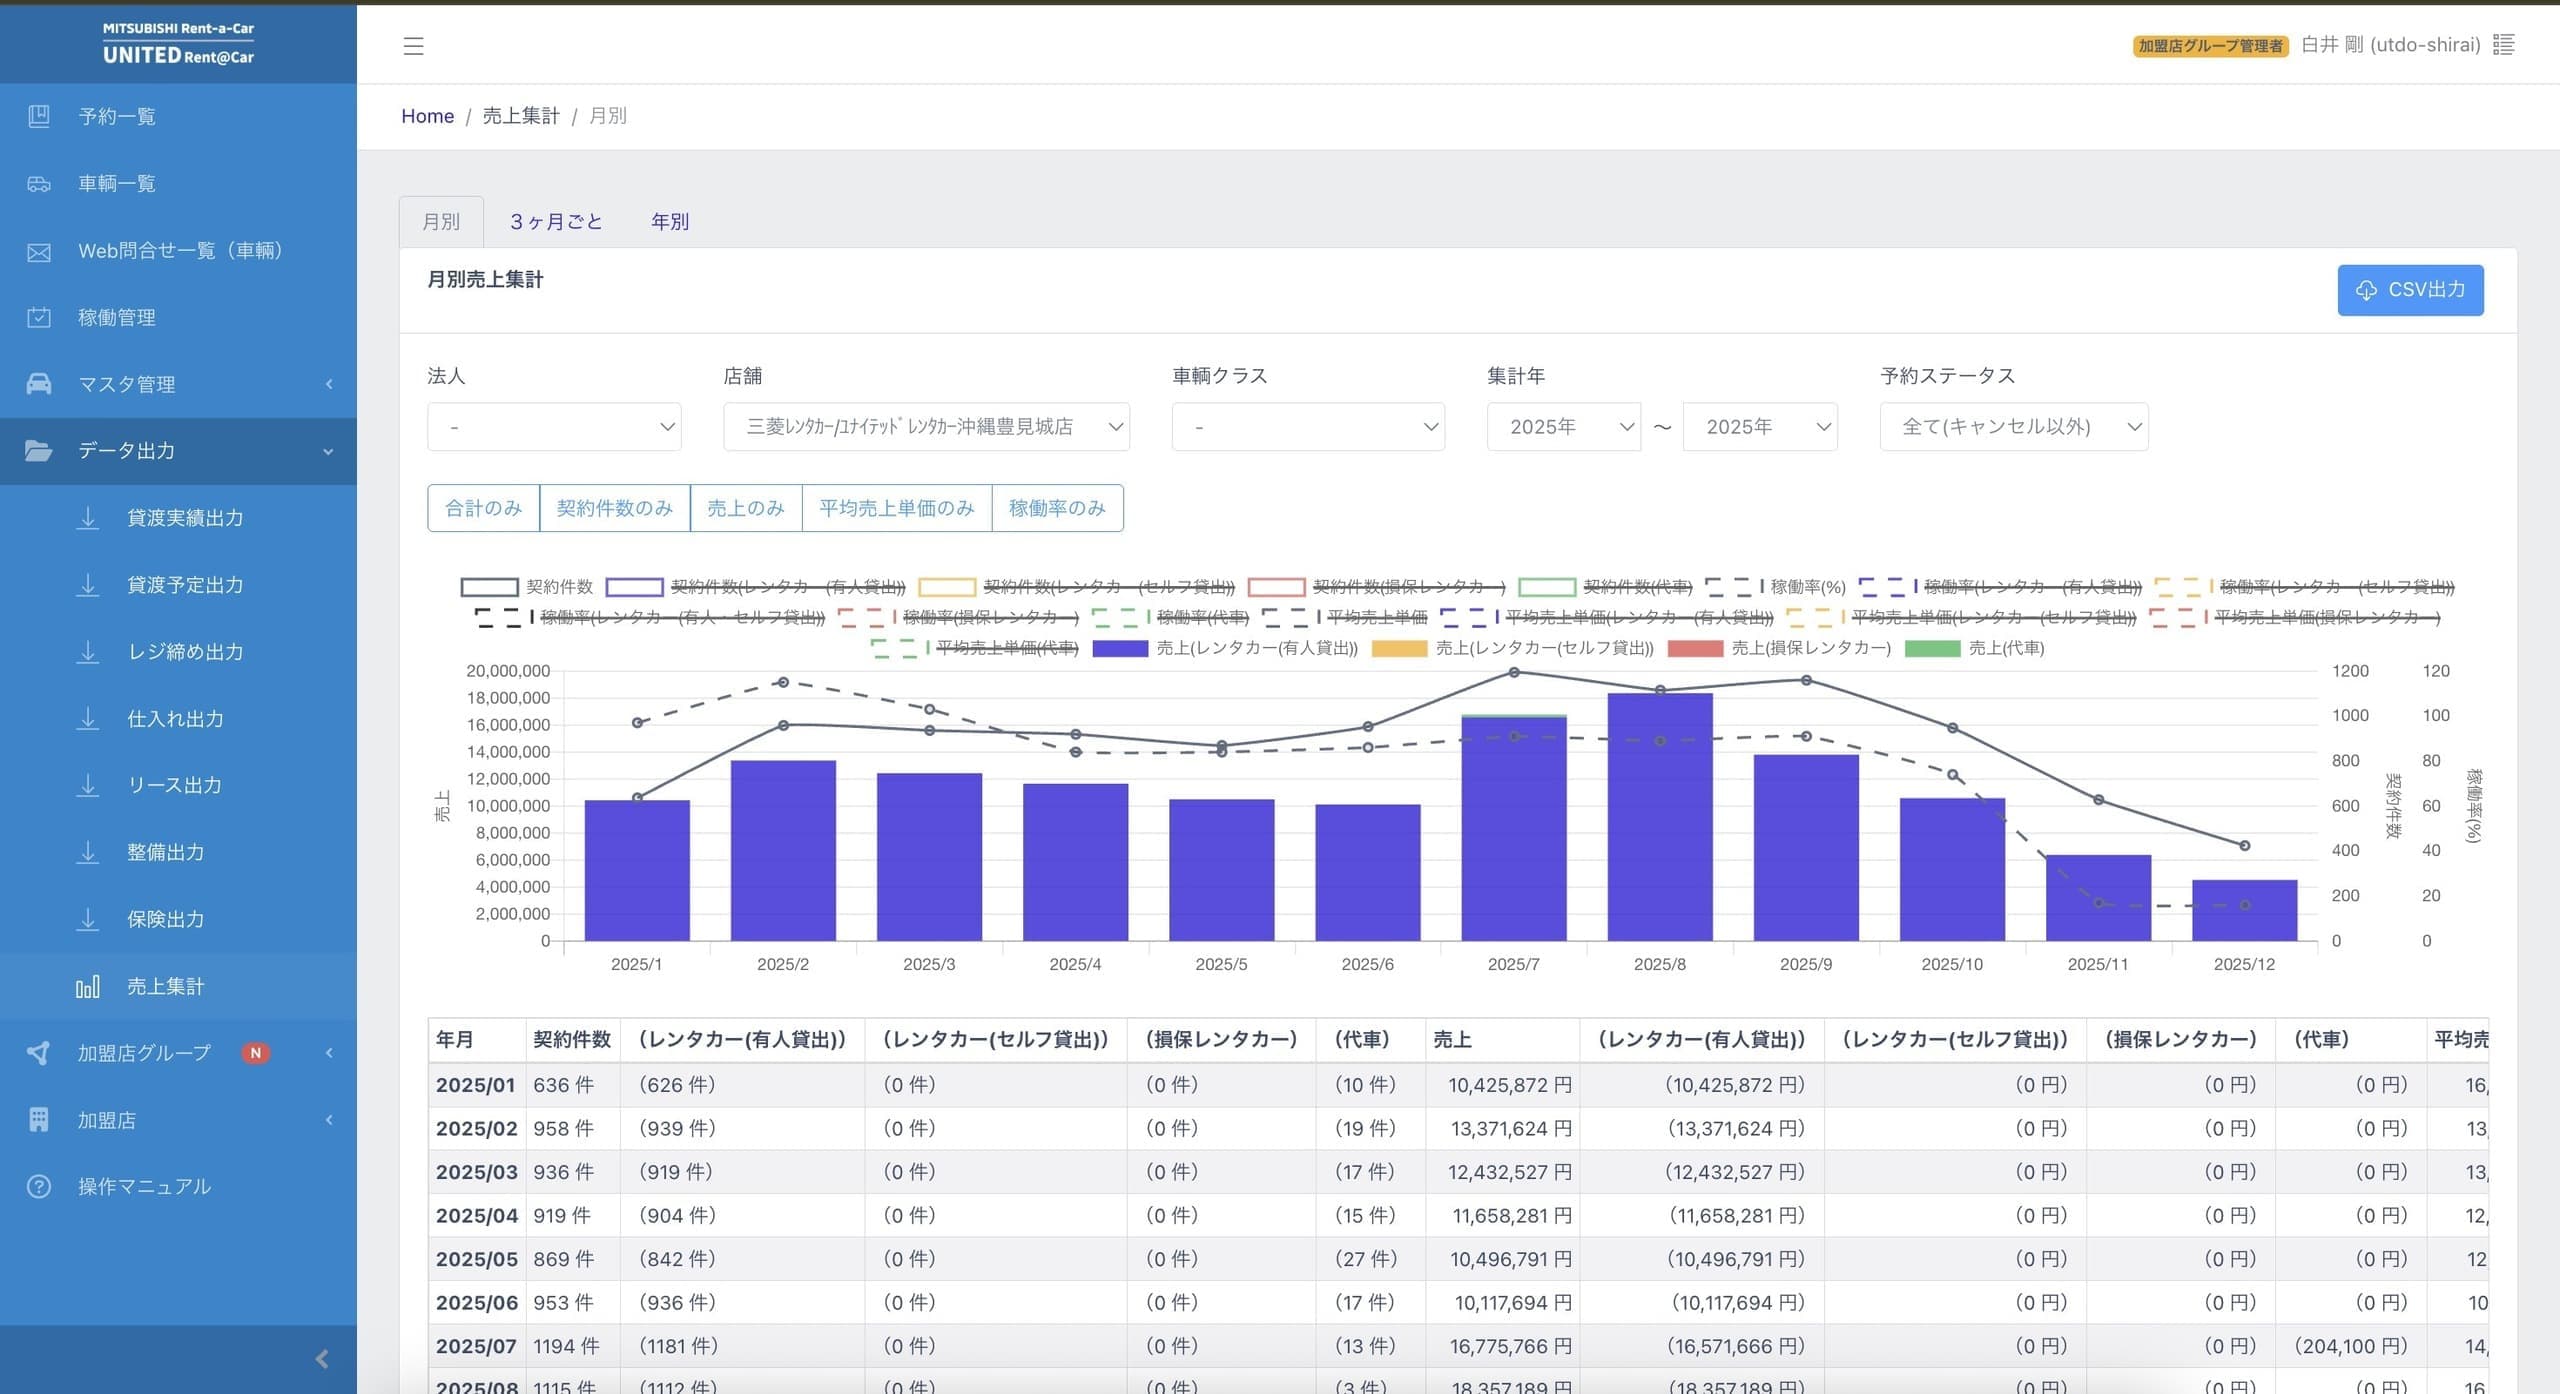The height and width of the screenshot is (1394, 2560).
Task: Open 操作マニュアル from the sidebar
Action: tap(144, 1187)
